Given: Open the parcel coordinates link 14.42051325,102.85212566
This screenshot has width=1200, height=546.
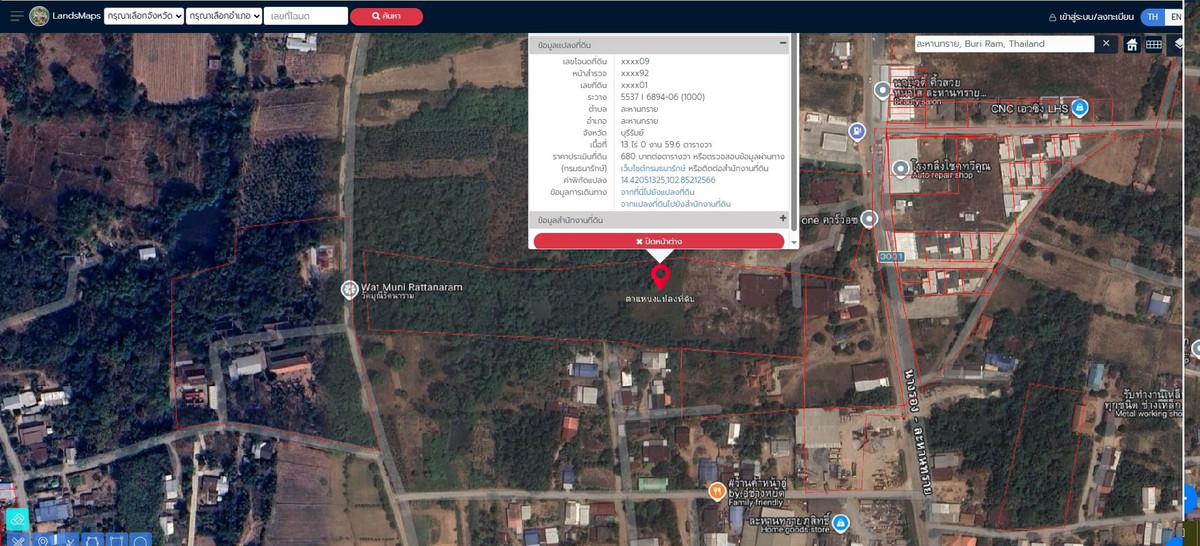Looking at the screenshot, I should pyautogui.click(x=668, y=180).
